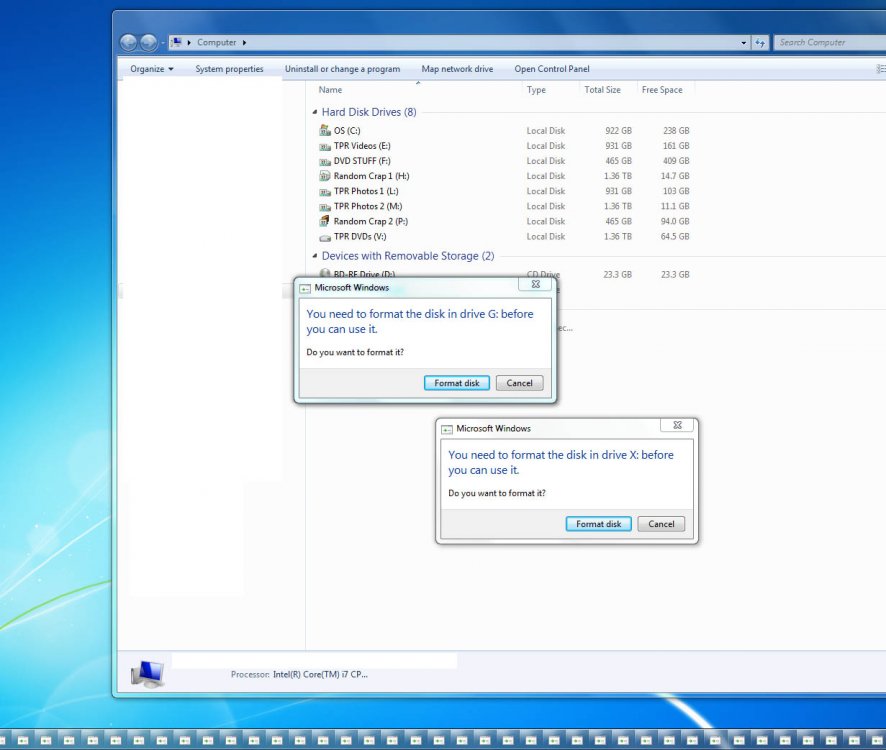Viewport: 886px width, 750px height.
Task: Click the OS (C:) drive icon
Action: click(325, 131)
